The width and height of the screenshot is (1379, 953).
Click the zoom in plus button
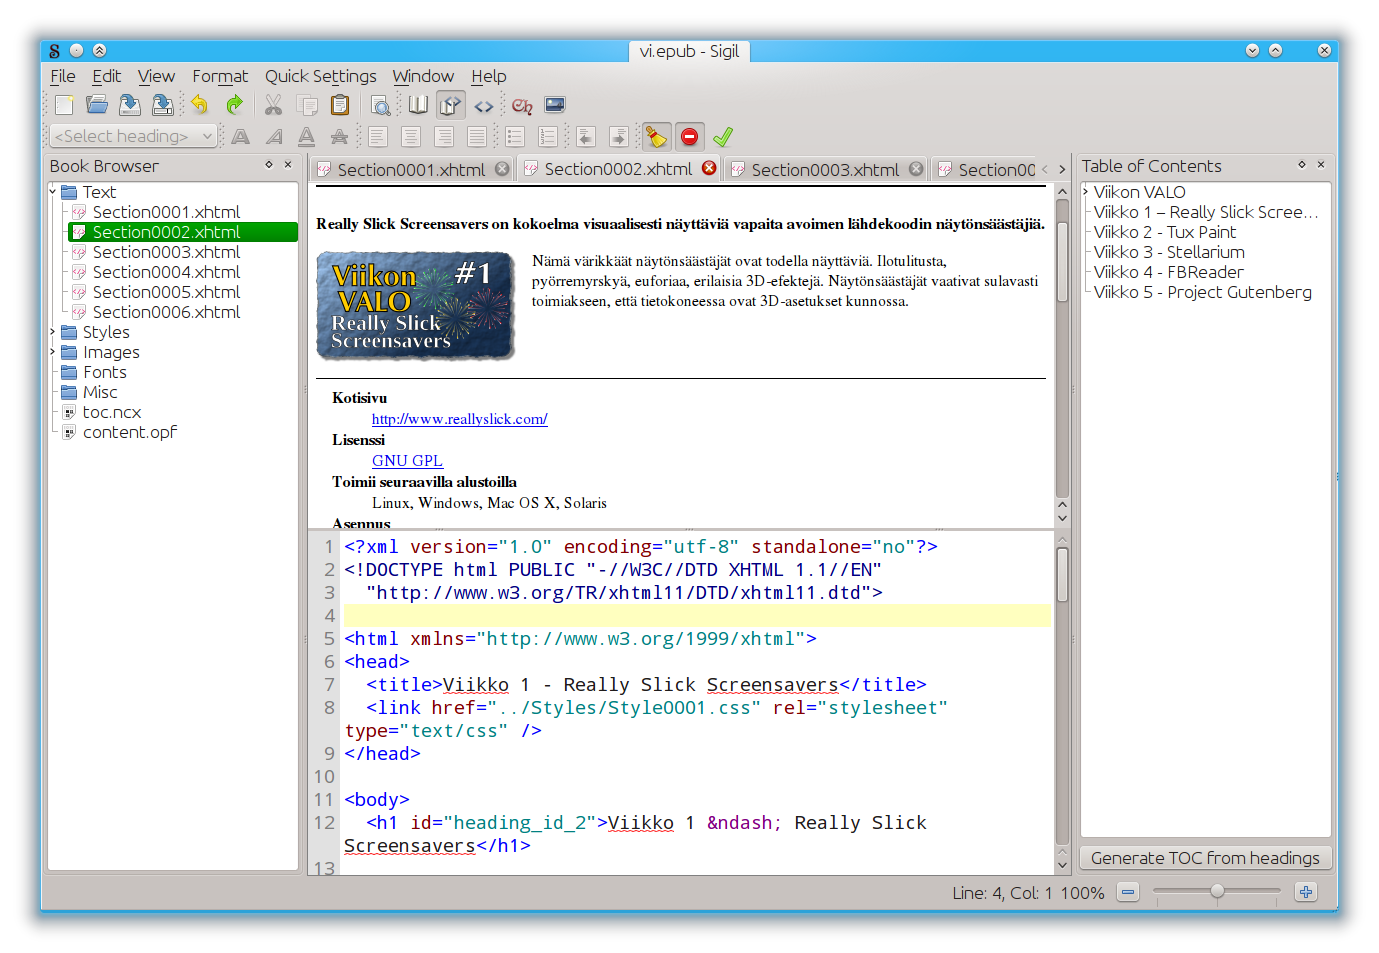click(x=1306, y=892)
